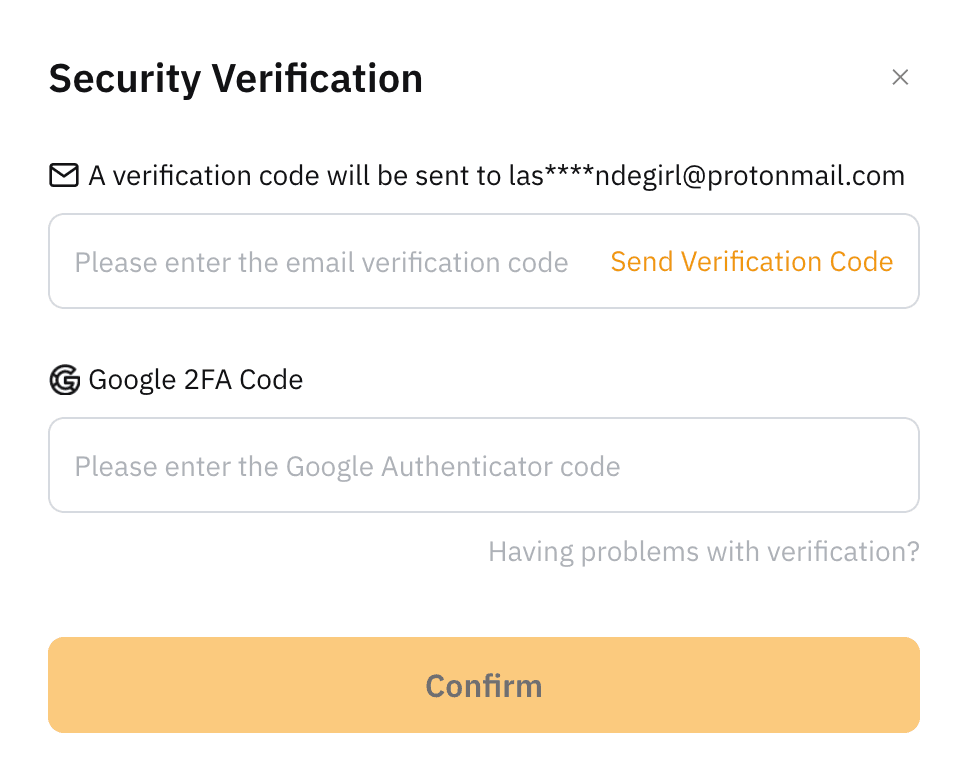Viewport: 970px width, 778px height.
Task: Click the Google Authenticator placeholder text
Action: 347,467
